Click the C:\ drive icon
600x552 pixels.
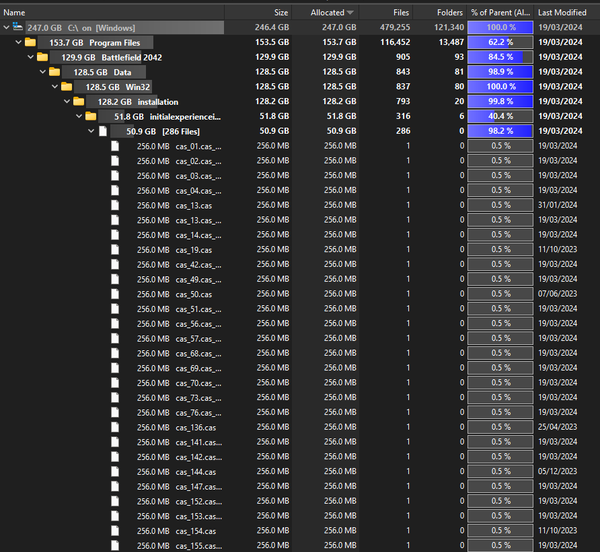(x=18, y=27)
